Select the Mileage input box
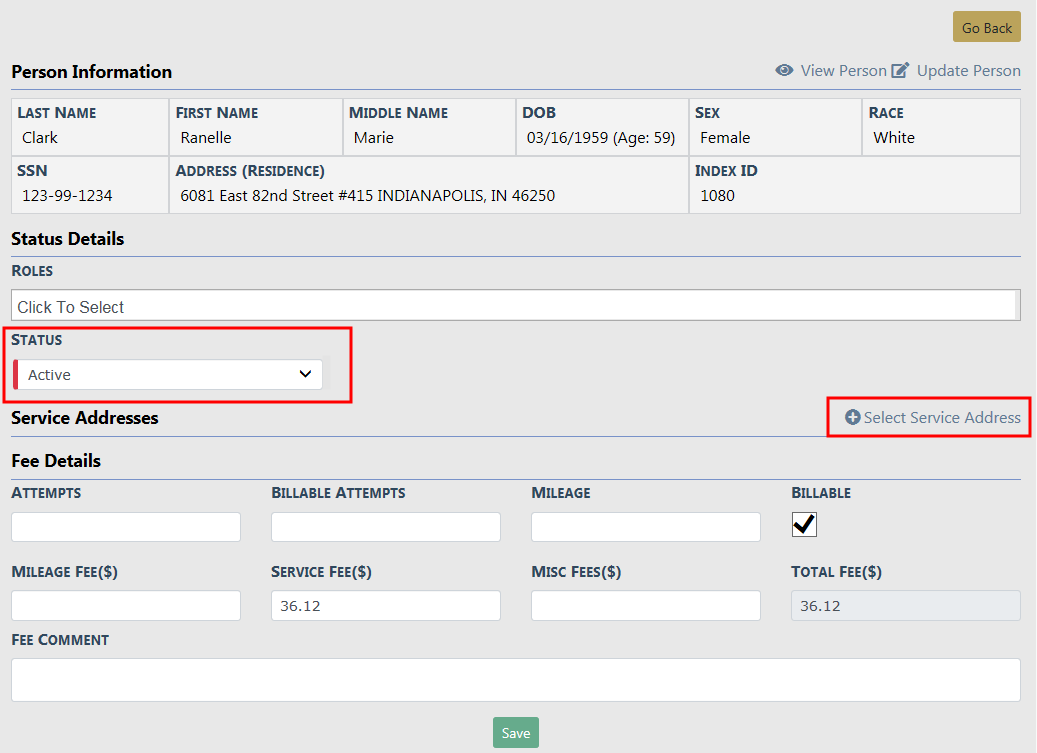This screenshot has width=1037, height=753. (646, 527)
